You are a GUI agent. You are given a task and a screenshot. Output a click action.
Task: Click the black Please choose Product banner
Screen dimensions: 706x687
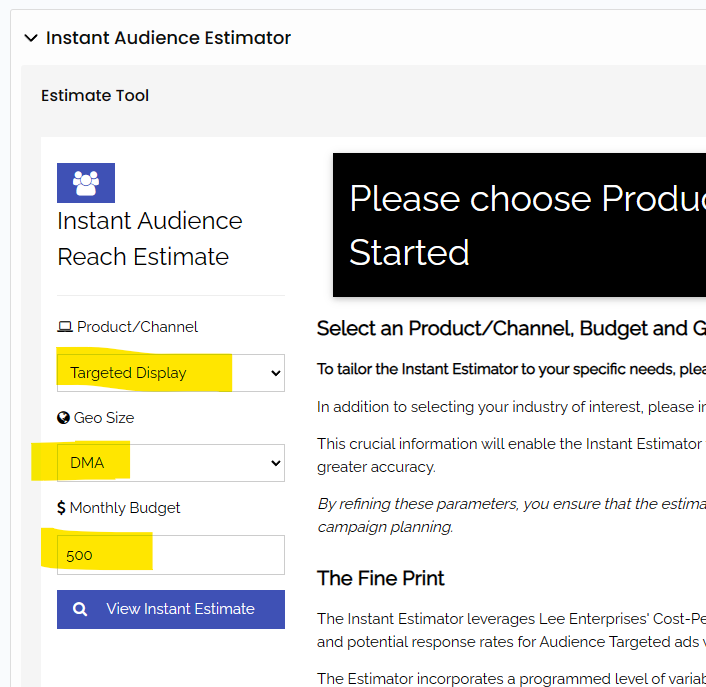pos(519,225)
